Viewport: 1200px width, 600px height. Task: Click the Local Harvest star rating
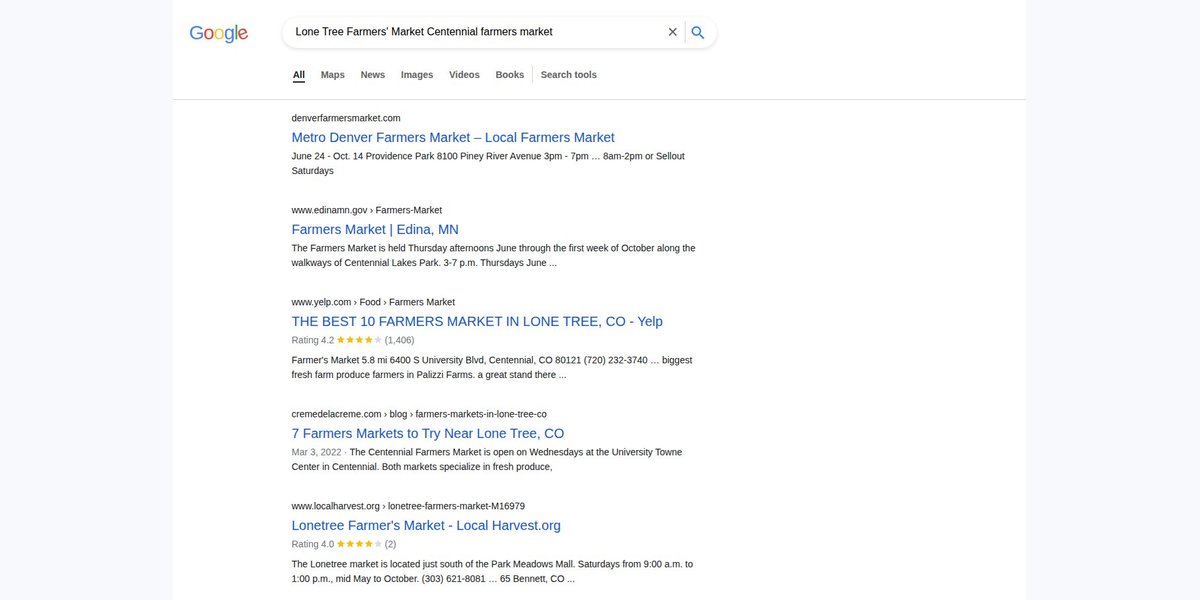click(359, 544)
